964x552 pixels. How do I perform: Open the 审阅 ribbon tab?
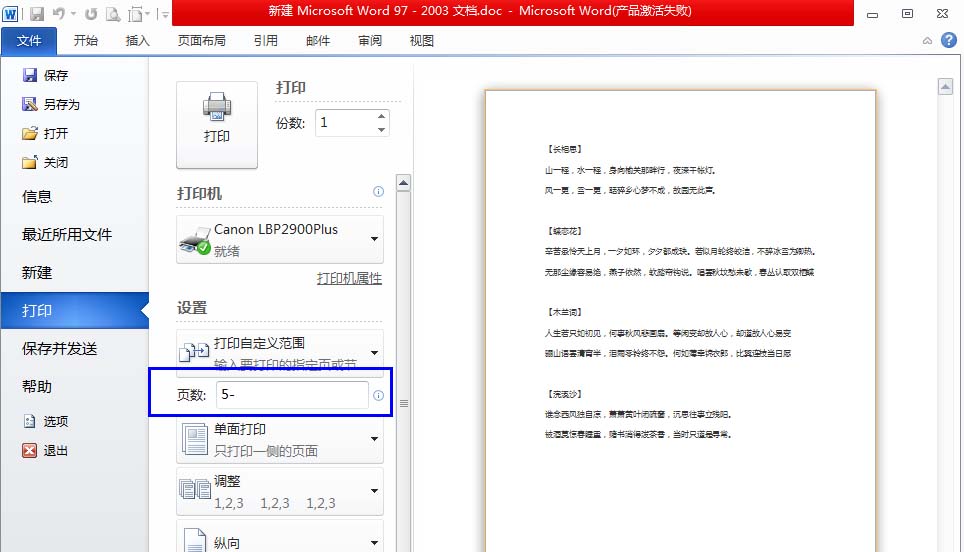coord(369,41)
